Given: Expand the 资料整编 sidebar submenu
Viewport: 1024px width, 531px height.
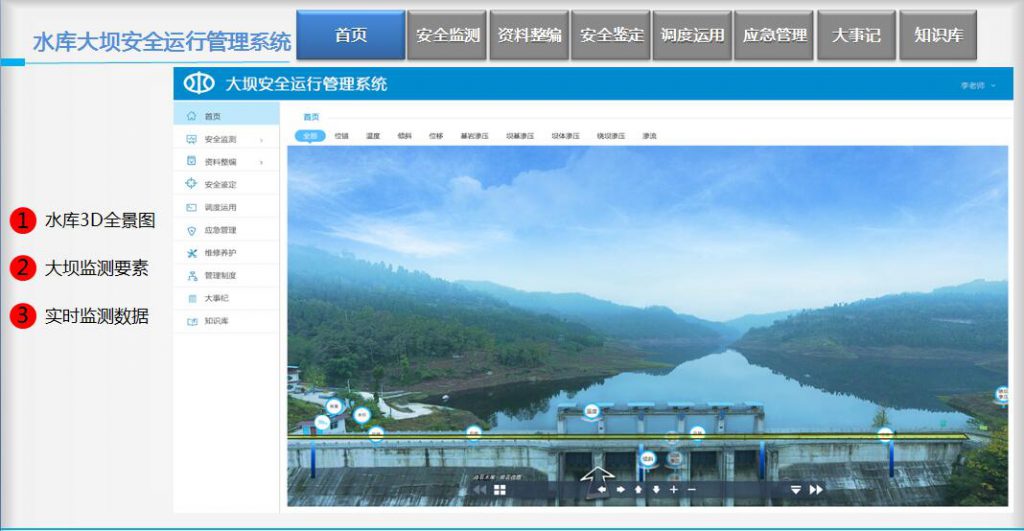Looking at the screenshot, I should coord(262,162).
